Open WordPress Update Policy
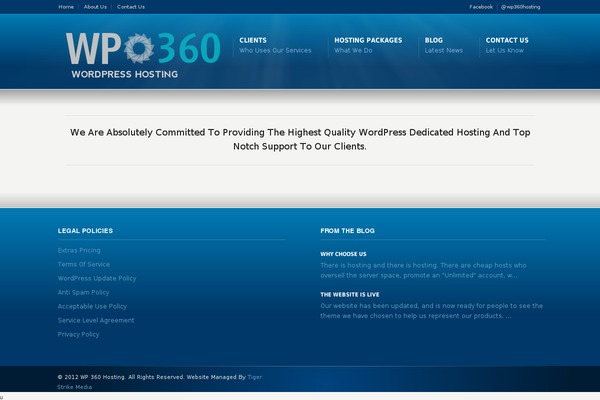Image resolution: width=600 pixels, height=400 pixels. coord(97,278)
